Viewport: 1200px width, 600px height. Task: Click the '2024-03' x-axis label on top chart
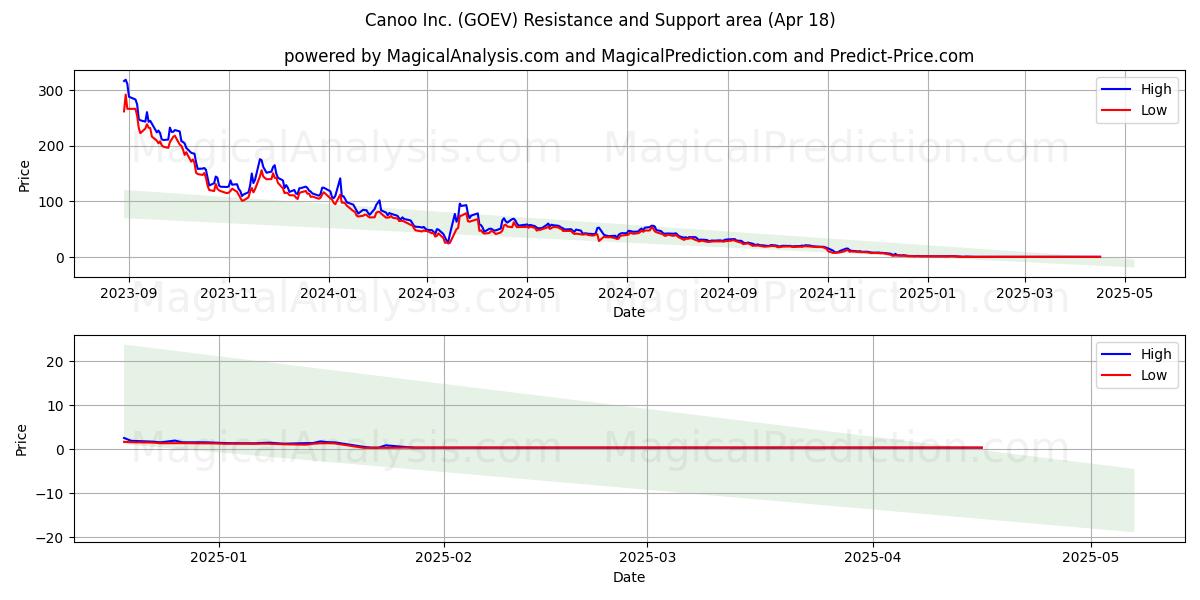[427, 294]
